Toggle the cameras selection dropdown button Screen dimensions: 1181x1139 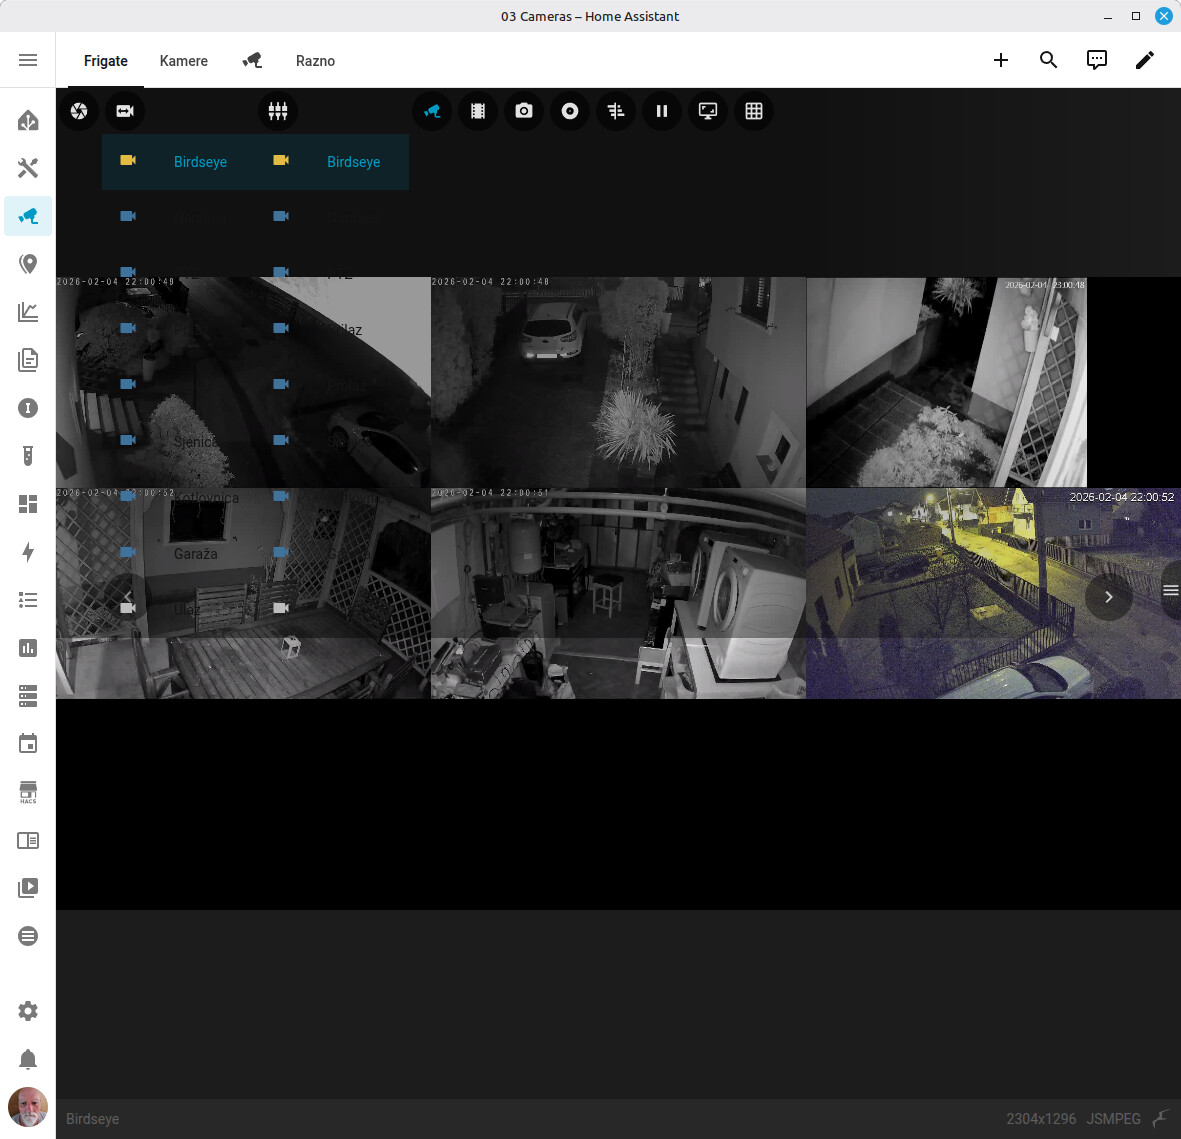[125, 111]
